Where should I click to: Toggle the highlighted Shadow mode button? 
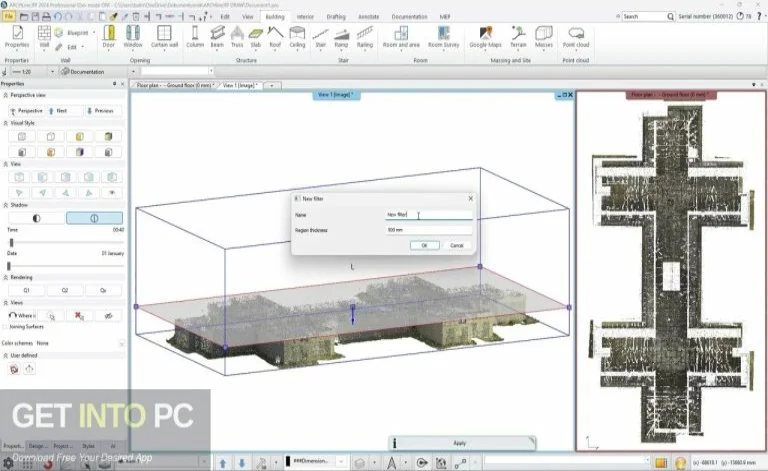[x=94, y=217]
